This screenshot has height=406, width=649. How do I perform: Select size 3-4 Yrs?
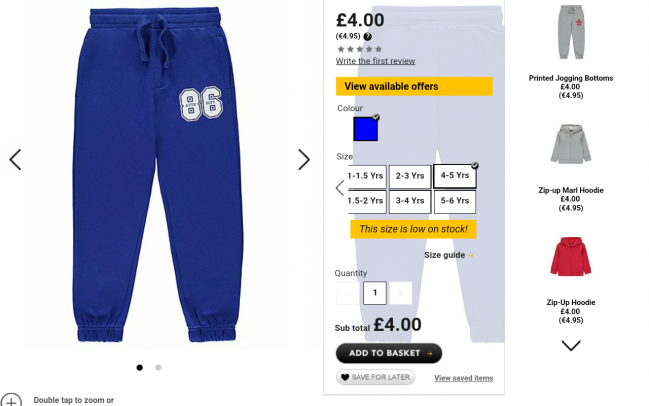coord(410,201)
